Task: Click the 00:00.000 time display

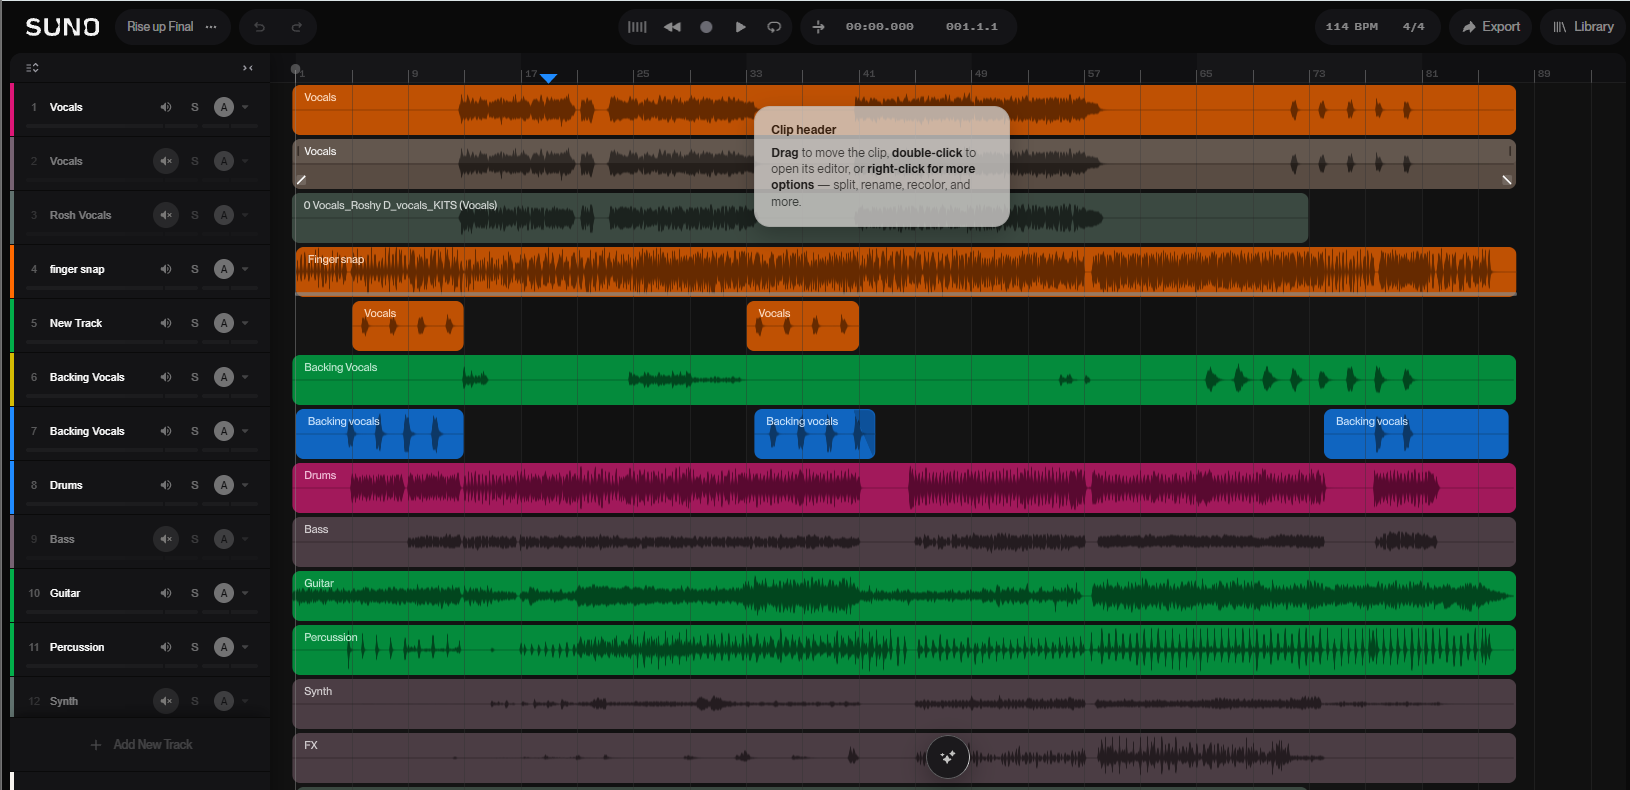Action: (x=879, y=27)
